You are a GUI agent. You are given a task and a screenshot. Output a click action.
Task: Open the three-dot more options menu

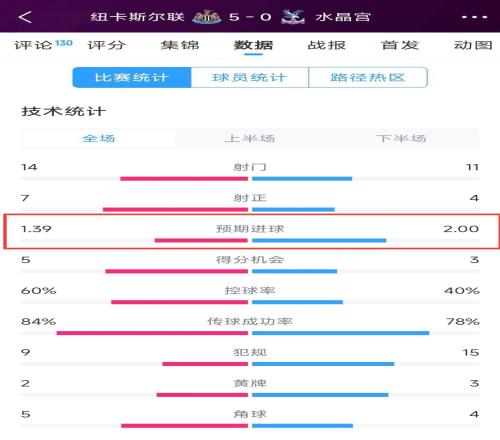[475, 17]
